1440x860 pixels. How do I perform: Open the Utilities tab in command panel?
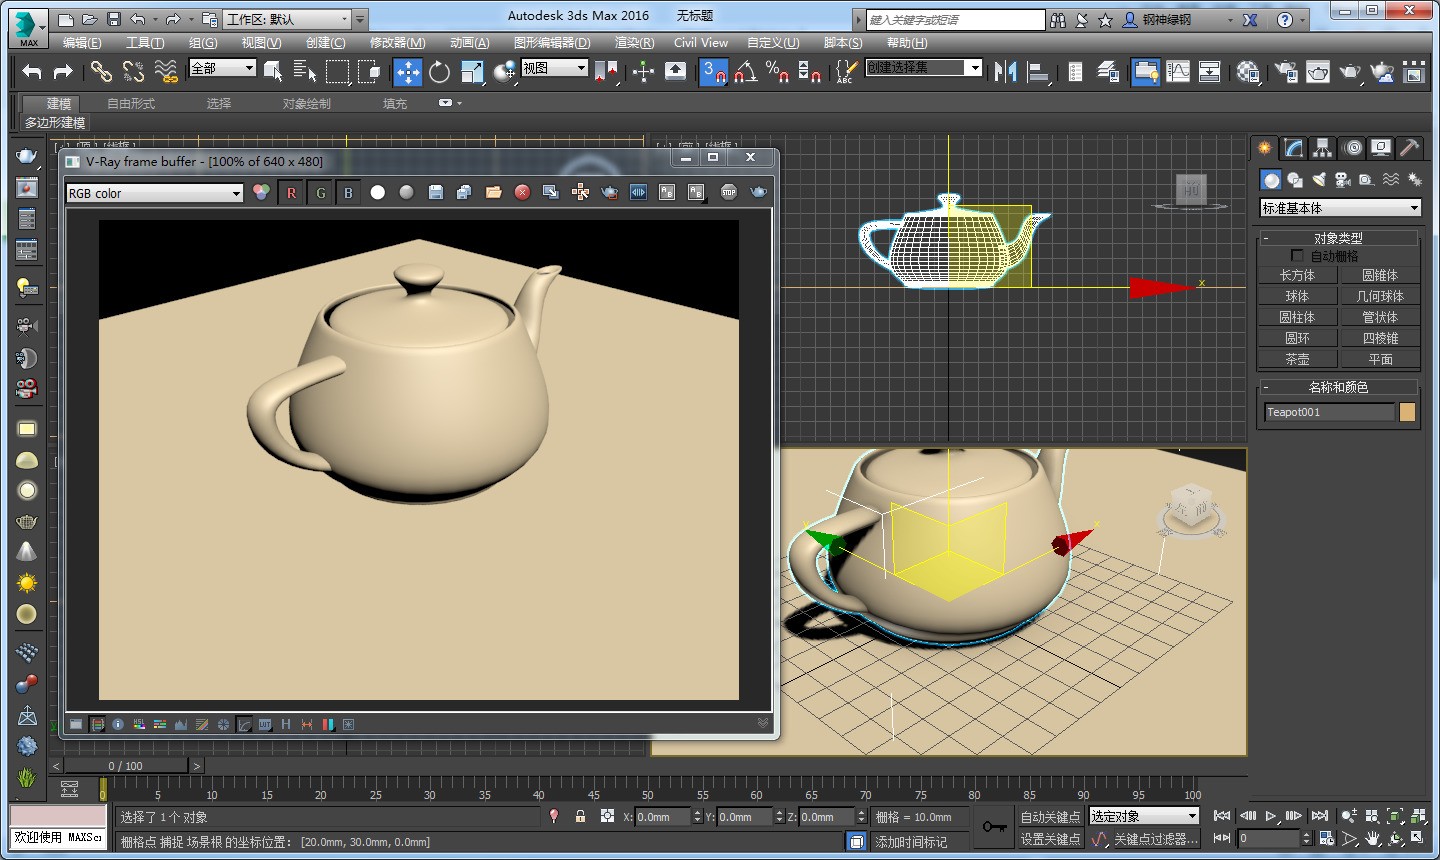(x=1410, y=148)
